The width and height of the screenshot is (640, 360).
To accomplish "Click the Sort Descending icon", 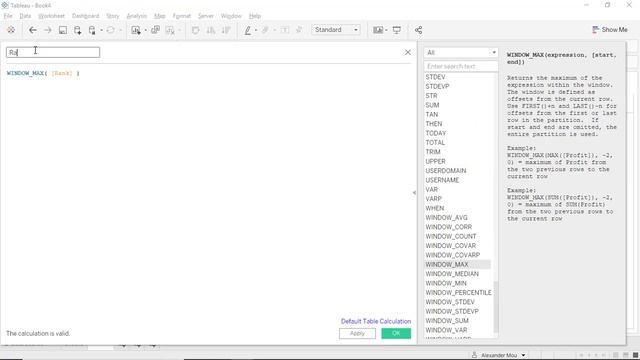I will (x=226, y=30).
